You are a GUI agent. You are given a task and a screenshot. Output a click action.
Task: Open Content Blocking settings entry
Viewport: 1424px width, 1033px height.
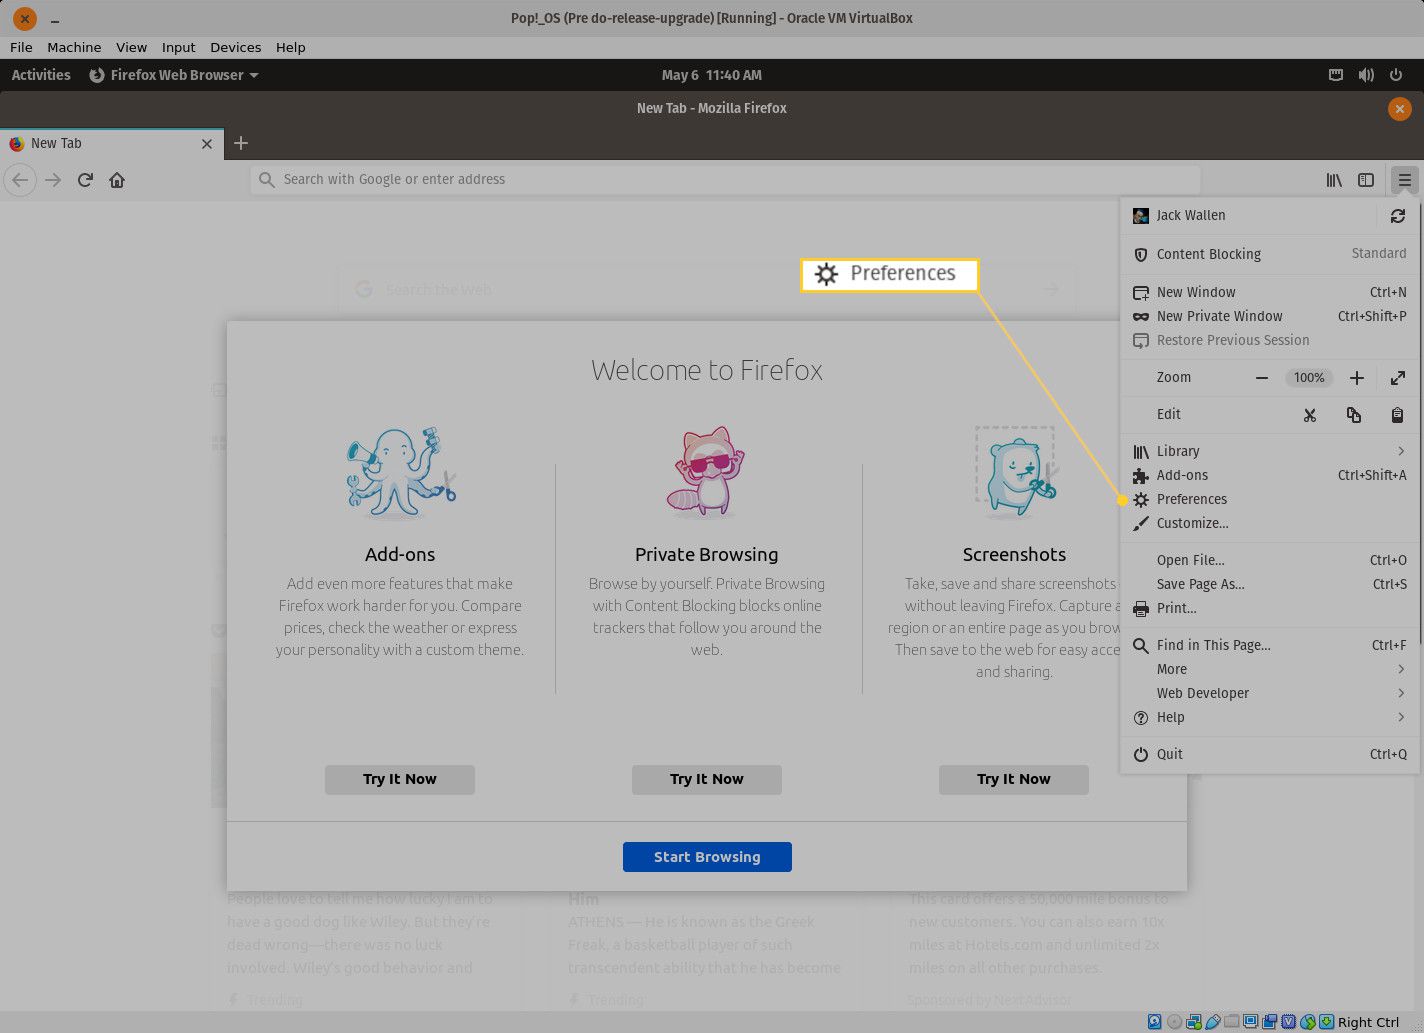pos(1270,254)
